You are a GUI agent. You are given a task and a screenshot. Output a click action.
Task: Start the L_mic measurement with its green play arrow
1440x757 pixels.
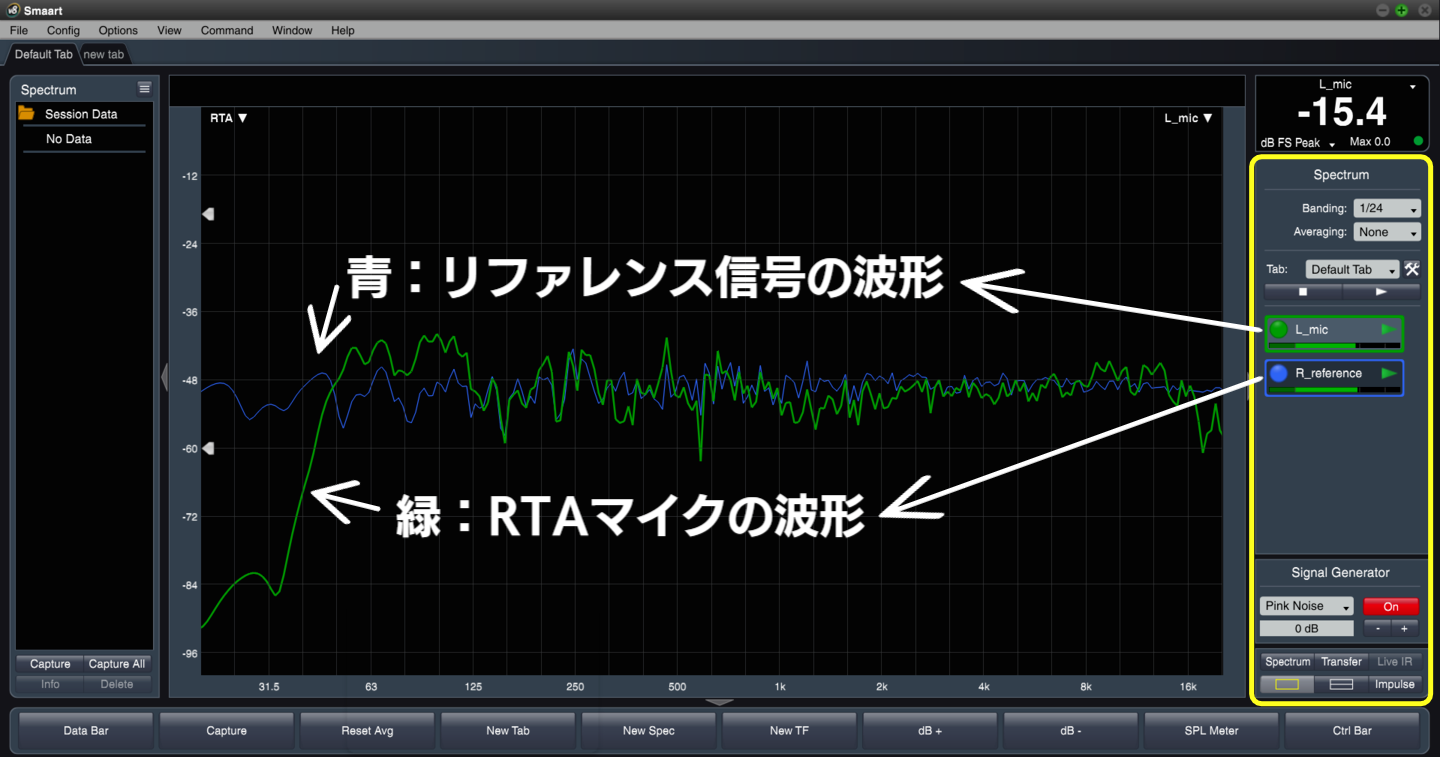click(x=1389, y=329)
